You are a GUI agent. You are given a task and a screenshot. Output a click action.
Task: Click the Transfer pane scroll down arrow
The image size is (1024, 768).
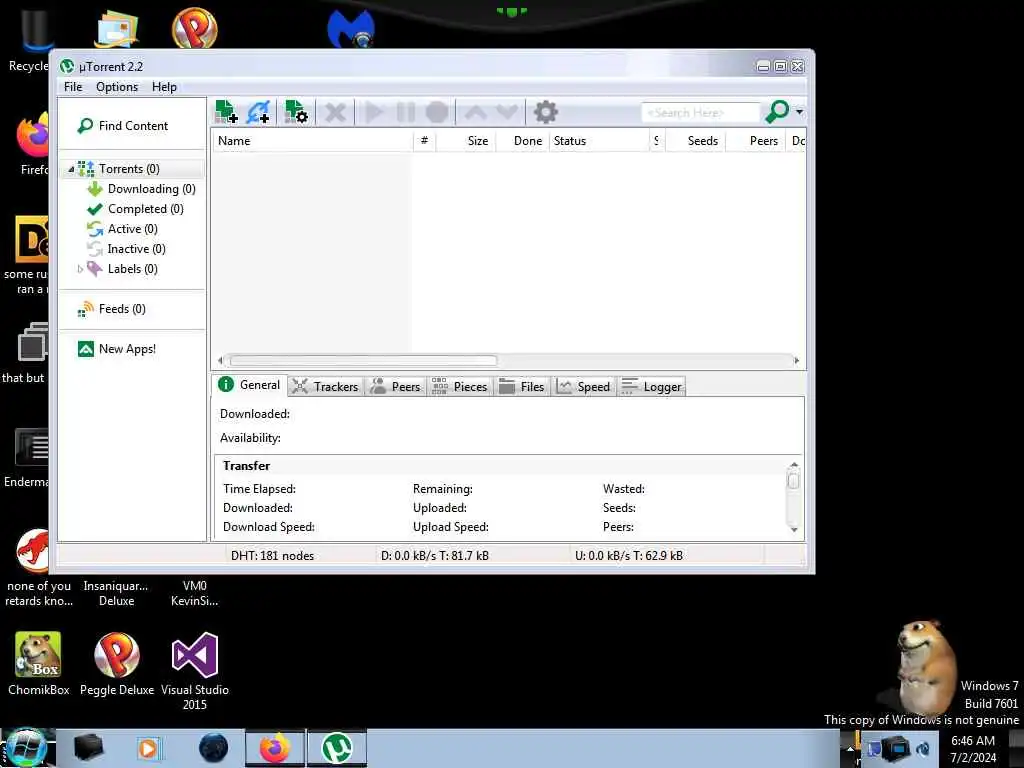794,530
